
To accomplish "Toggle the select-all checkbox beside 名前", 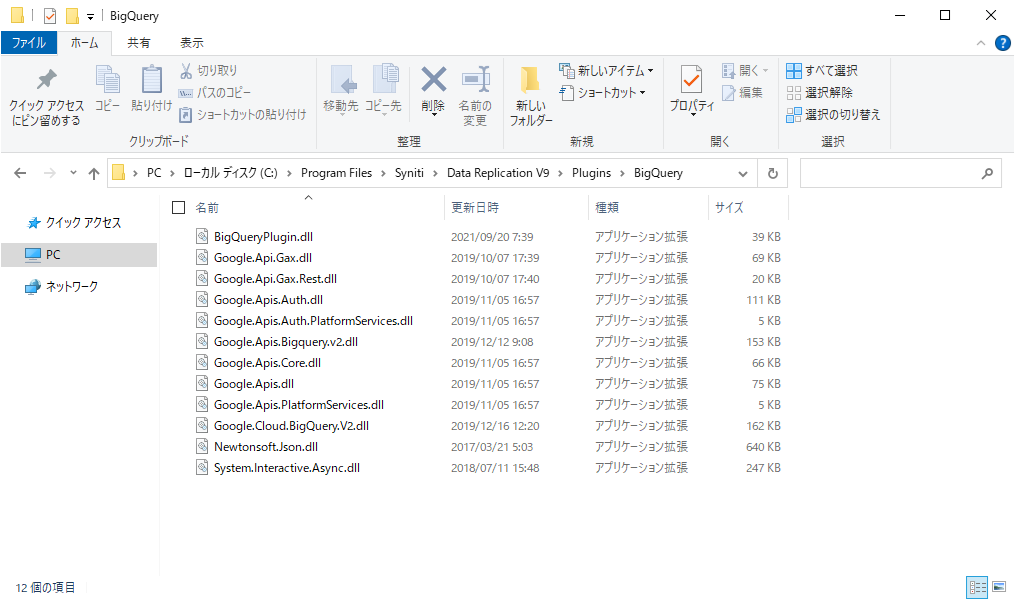I will (x=179, y=208).
